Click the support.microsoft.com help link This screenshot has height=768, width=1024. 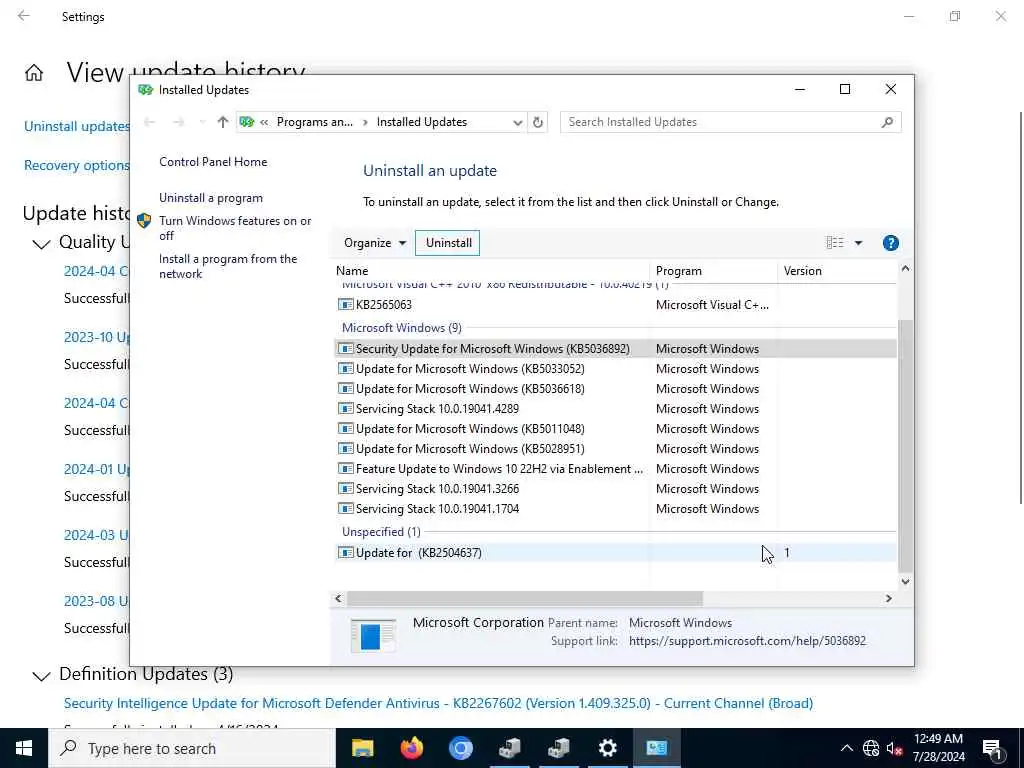(747, 641)
